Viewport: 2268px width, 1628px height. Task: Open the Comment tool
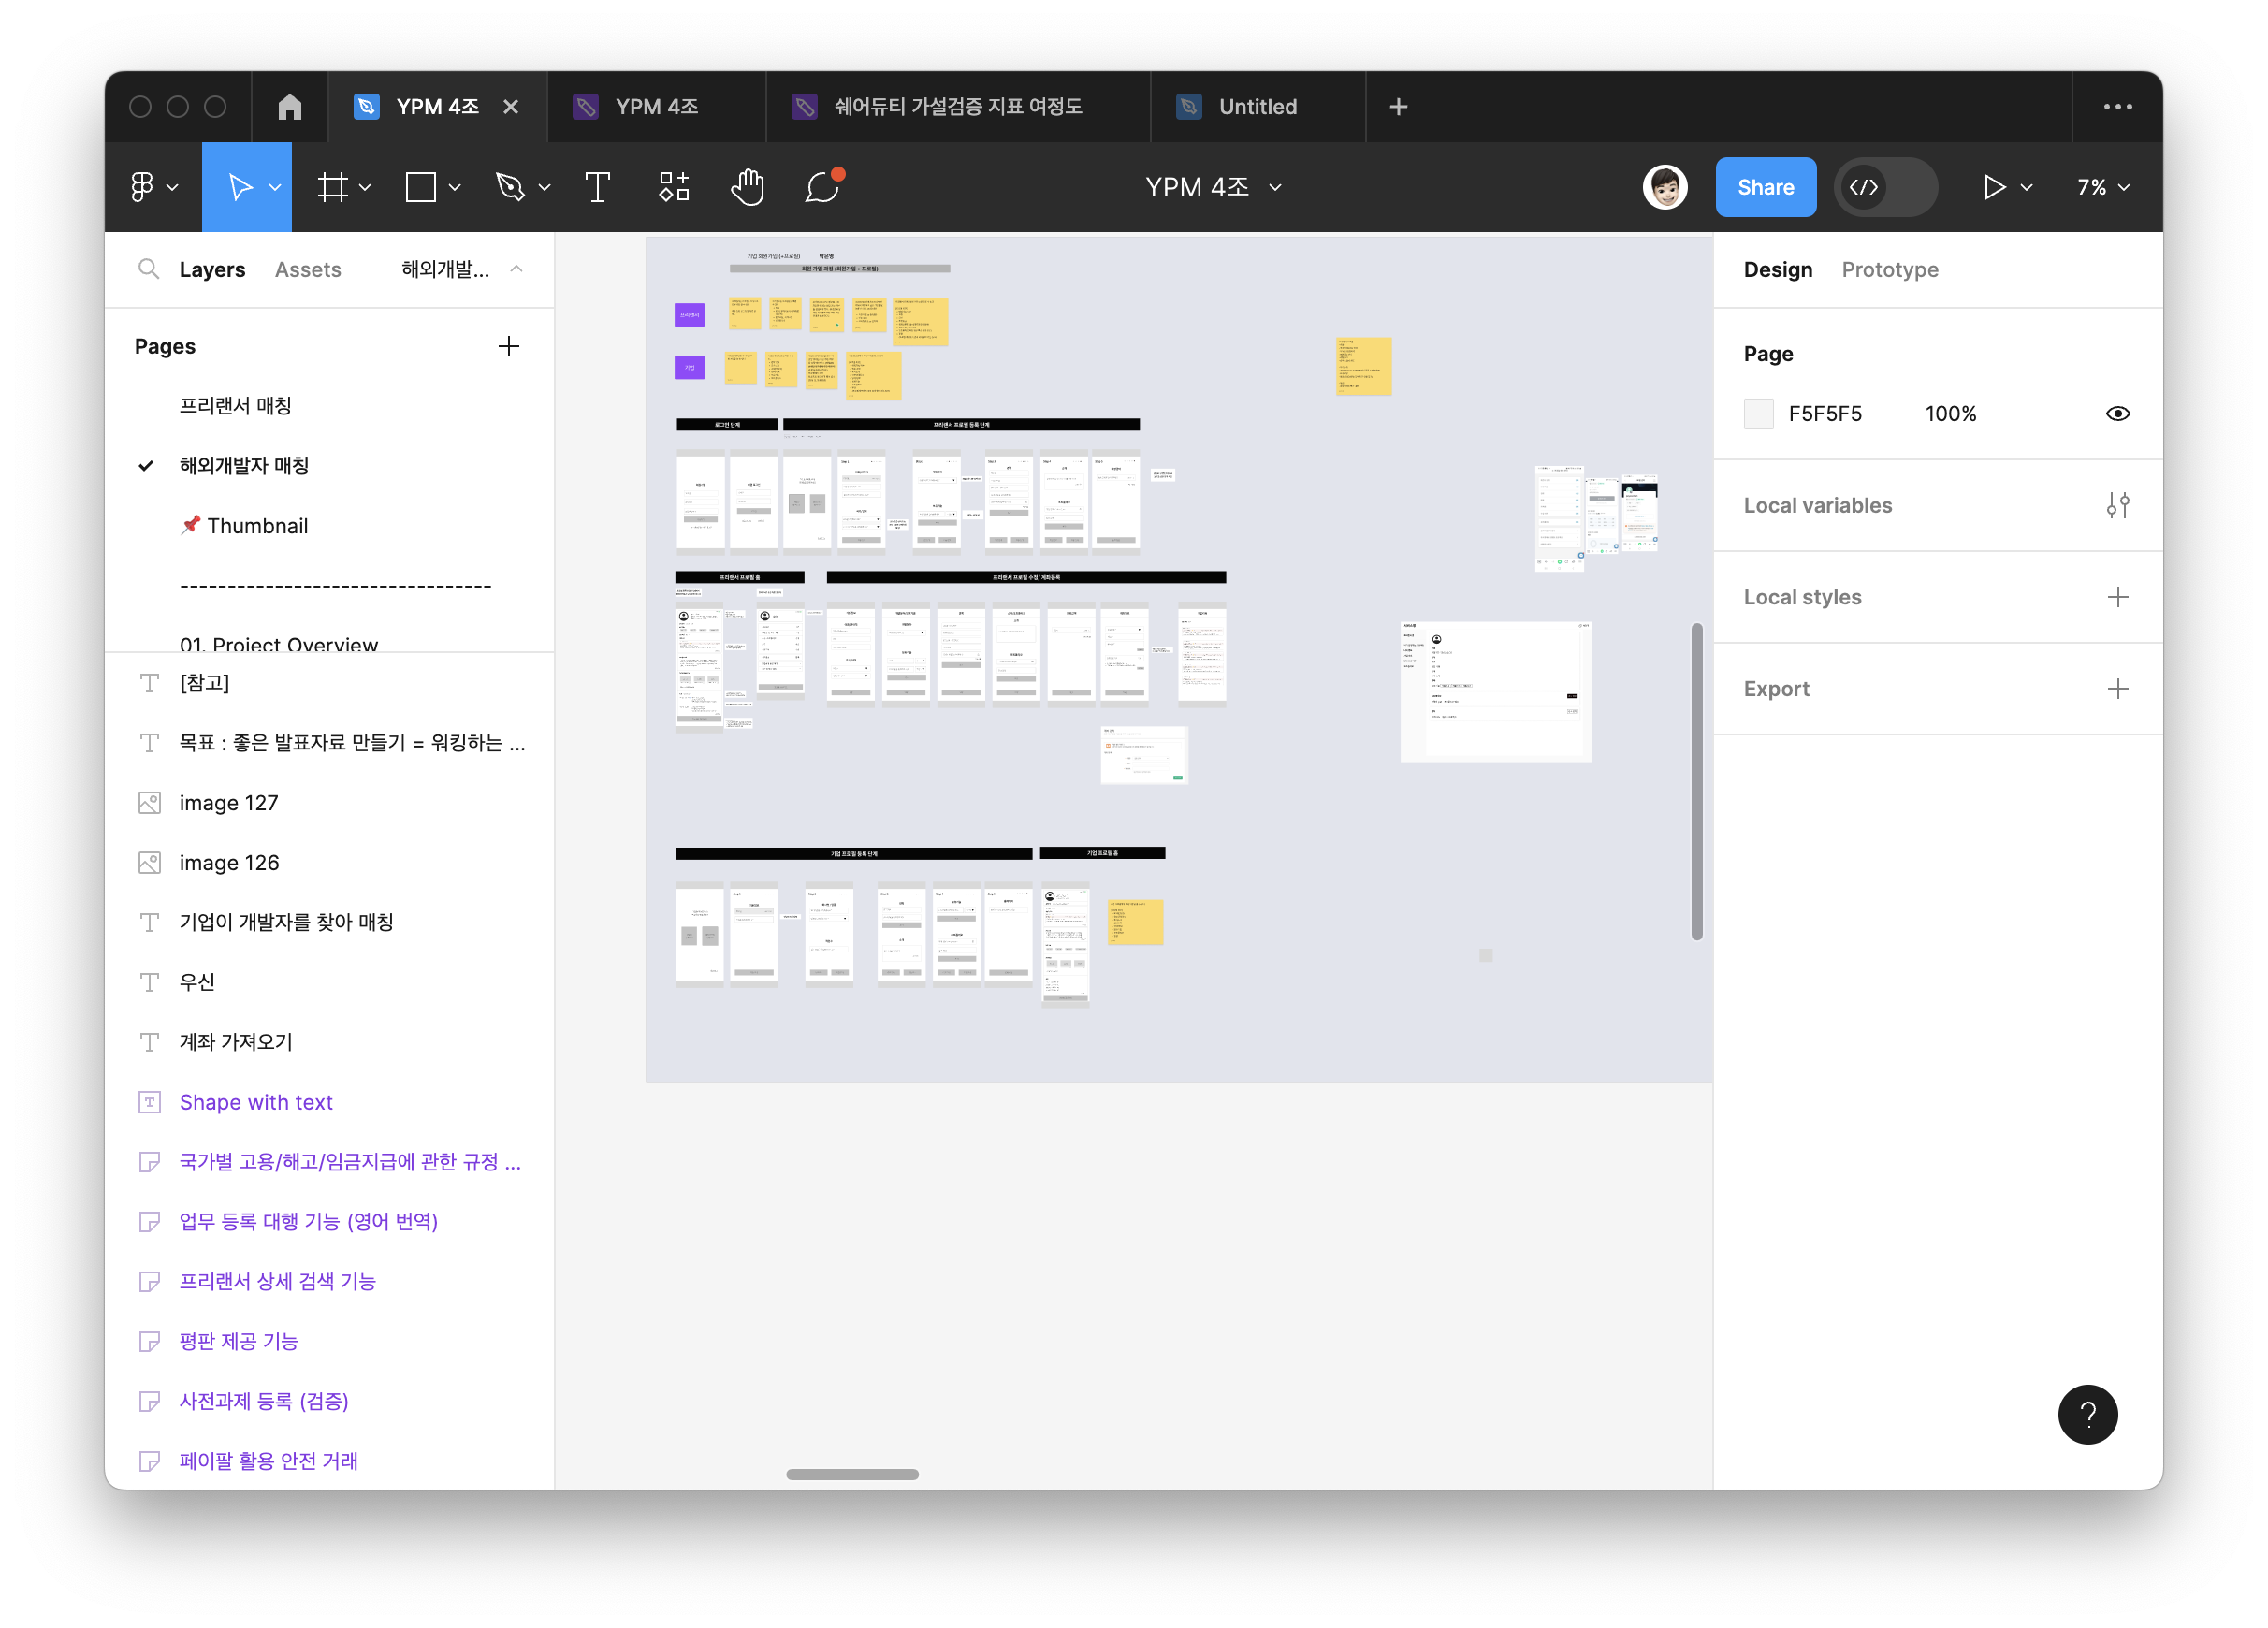tap(821, 187)
